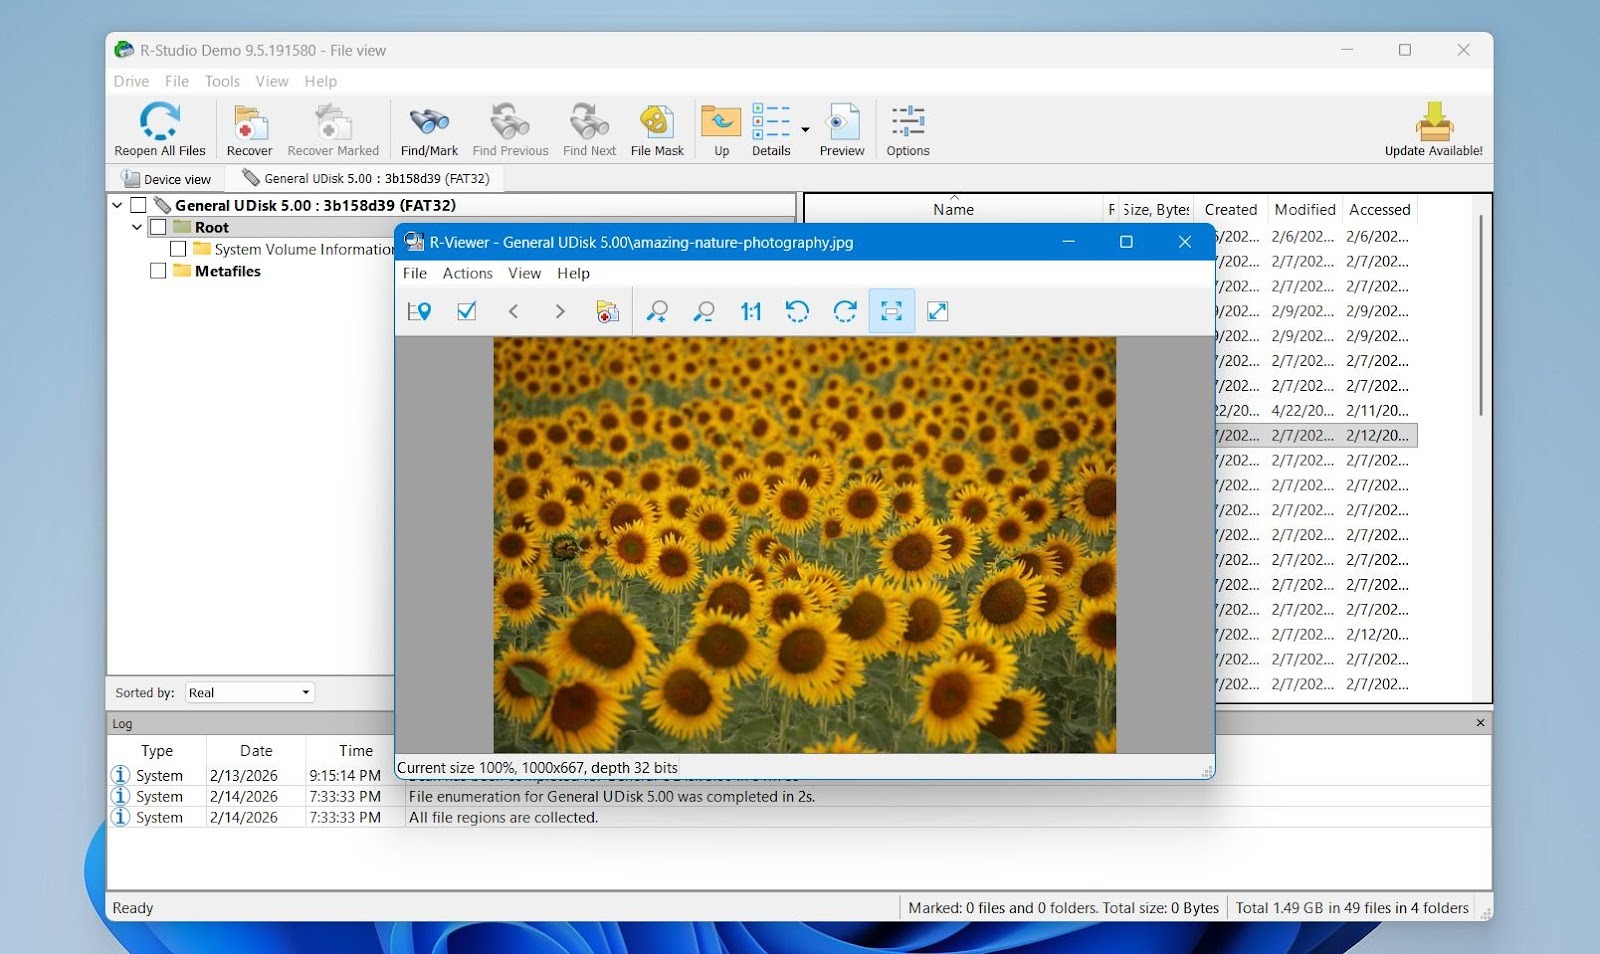1600x954 pixels.
Task: Open the File Mask tool
Action: 657,128
